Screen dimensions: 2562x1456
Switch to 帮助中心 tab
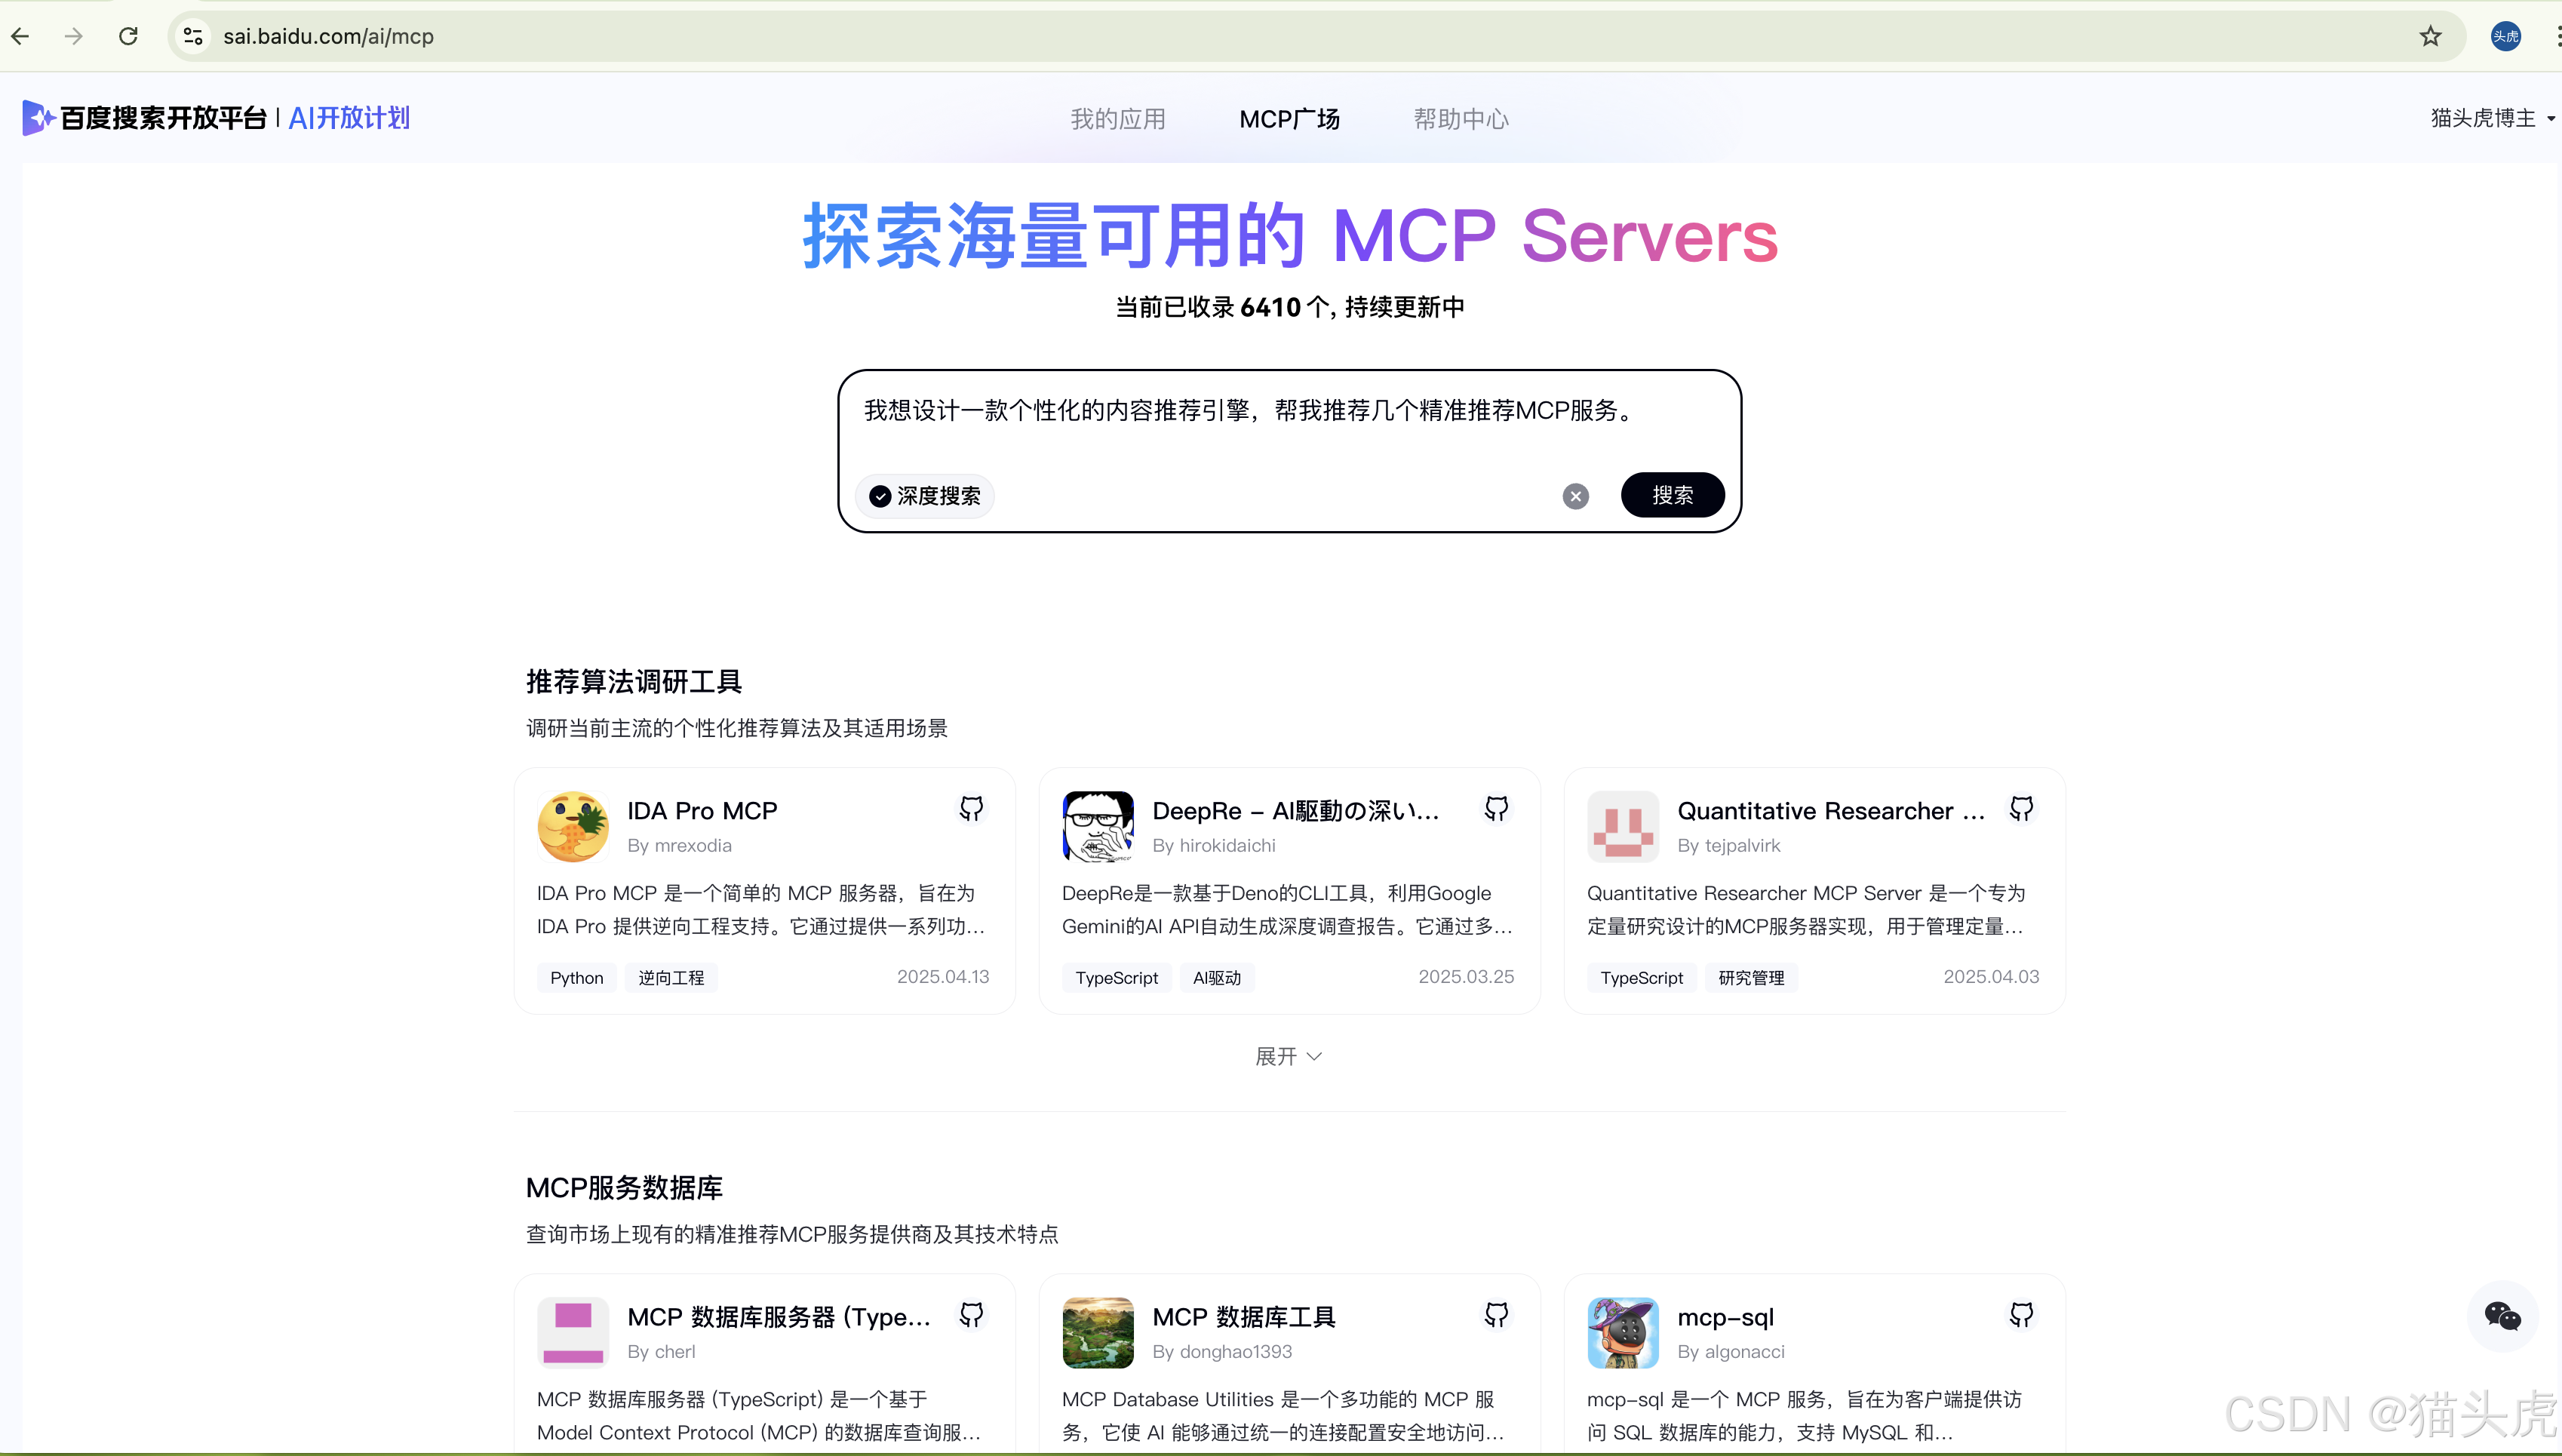coord(1460,119)
